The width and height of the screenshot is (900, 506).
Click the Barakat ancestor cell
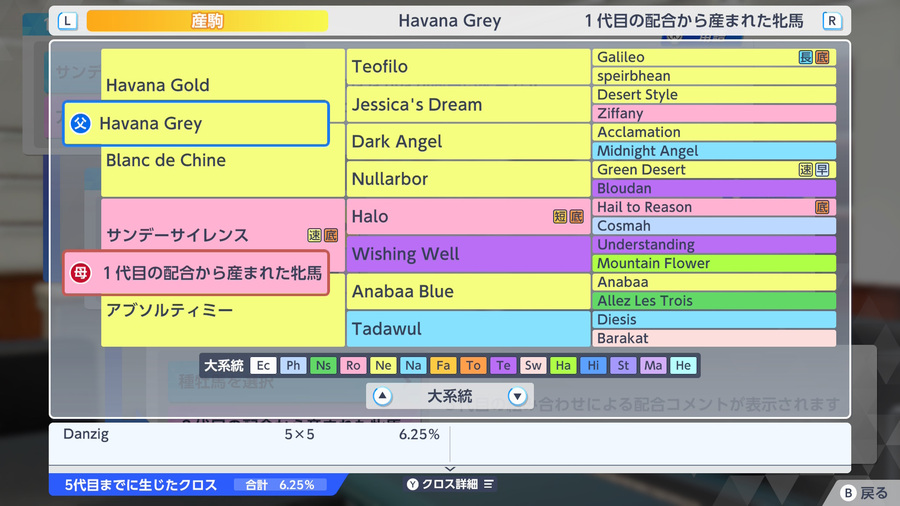pyautogui.click(x=714, y=338)
